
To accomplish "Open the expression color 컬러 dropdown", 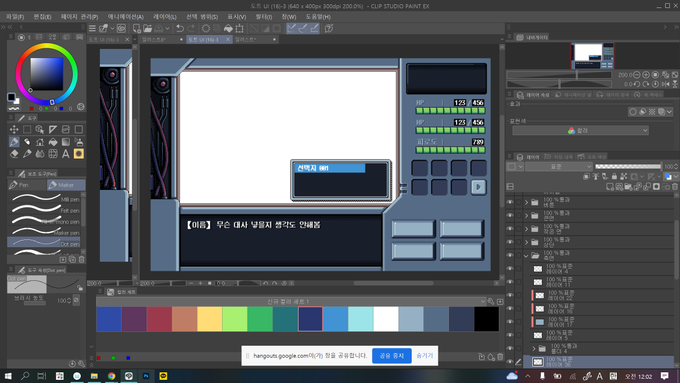I will click(580, 131).
